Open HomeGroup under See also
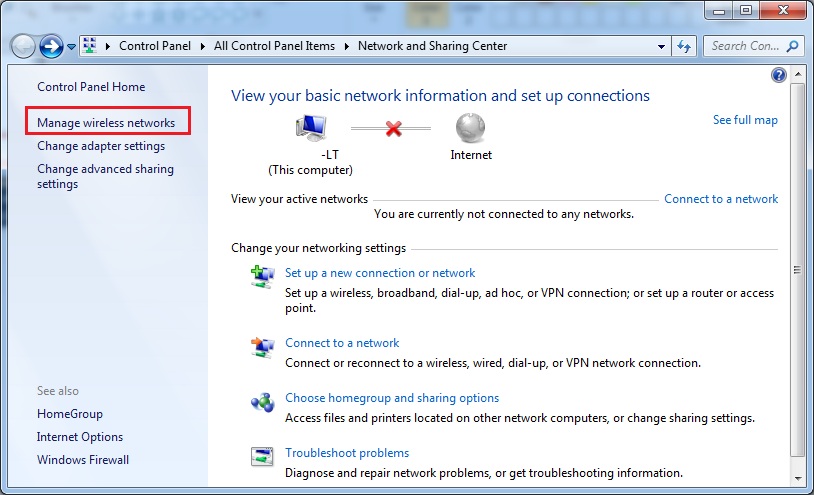Screen dimensions: 814x495 pos(70,414)
